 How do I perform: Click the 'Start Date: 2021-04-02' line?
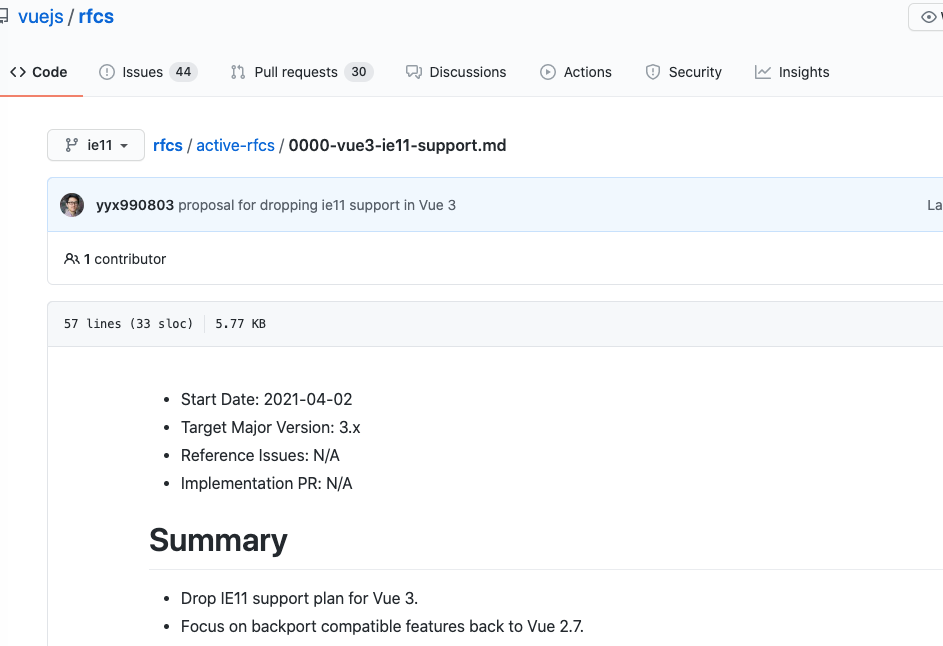266,399
